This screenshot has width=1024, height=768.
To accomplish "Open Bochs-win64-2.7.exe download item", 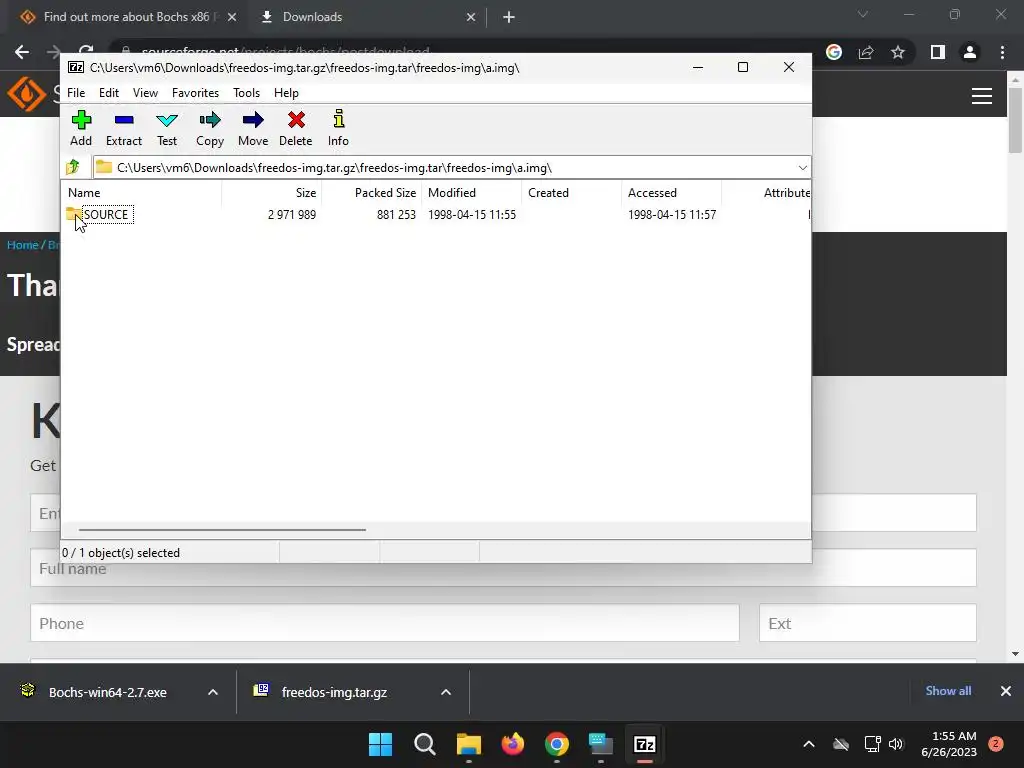I will 108,692.
